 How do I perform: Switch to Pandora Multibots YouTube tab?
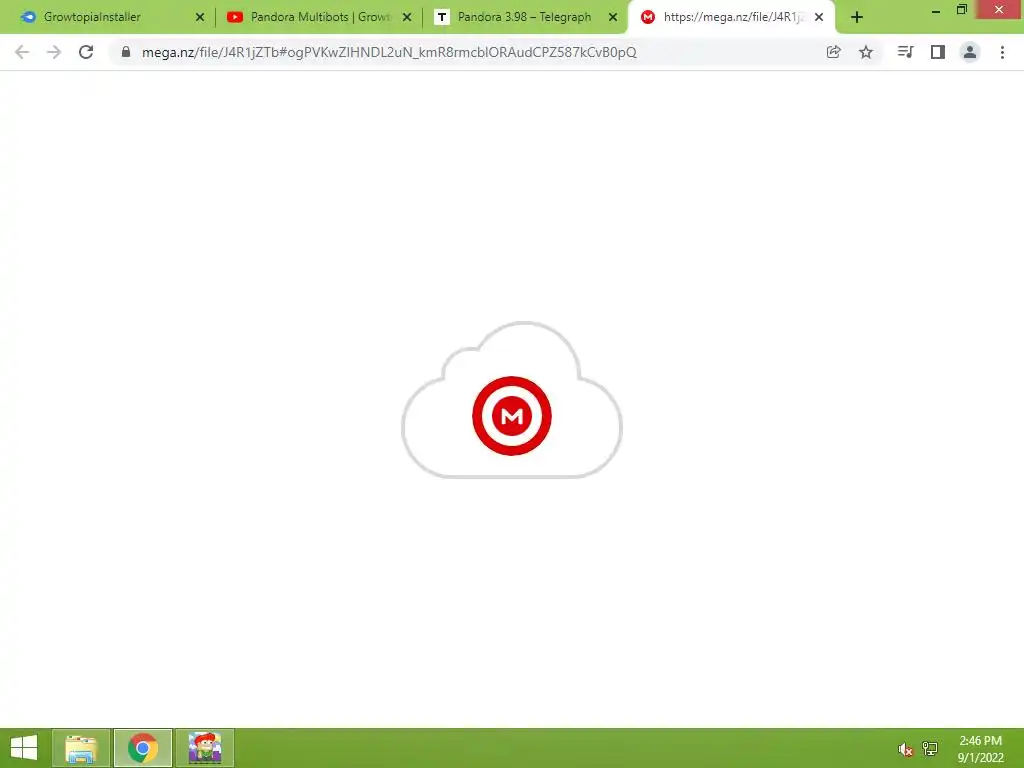tap(318, 17)
